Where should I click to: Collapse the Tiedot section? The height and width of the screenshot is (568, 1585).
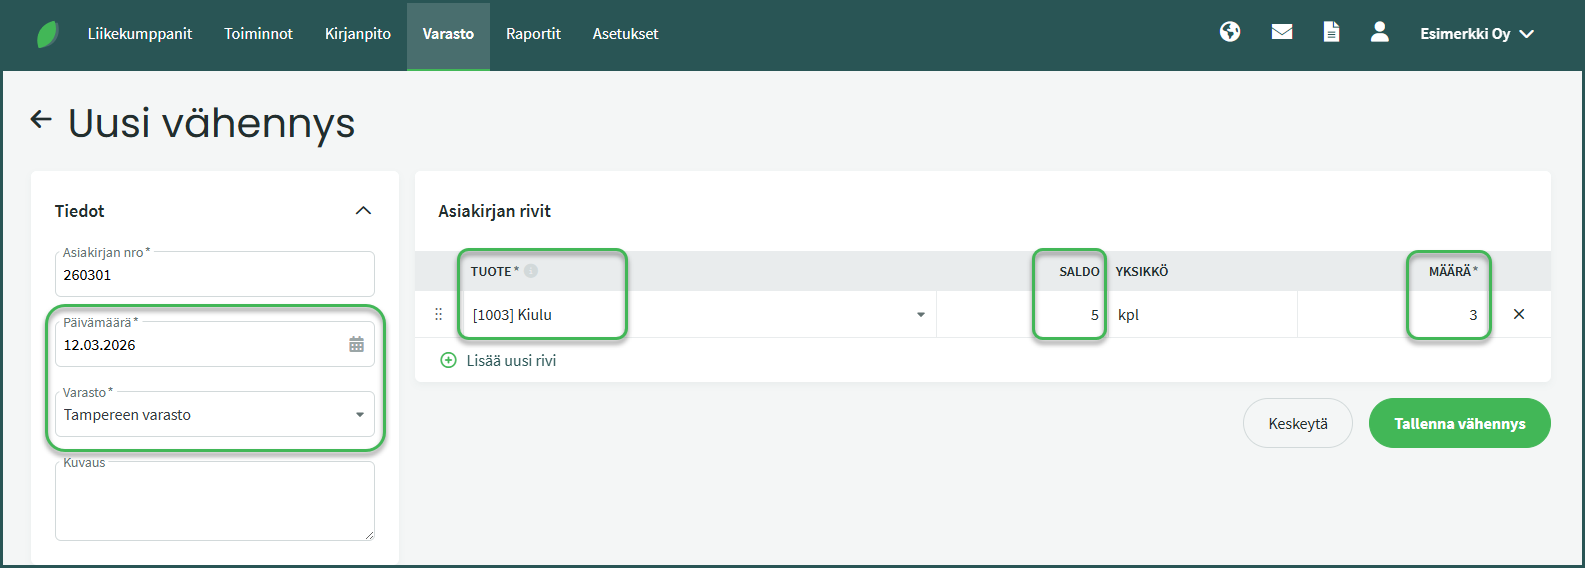[x=363, y=211]
